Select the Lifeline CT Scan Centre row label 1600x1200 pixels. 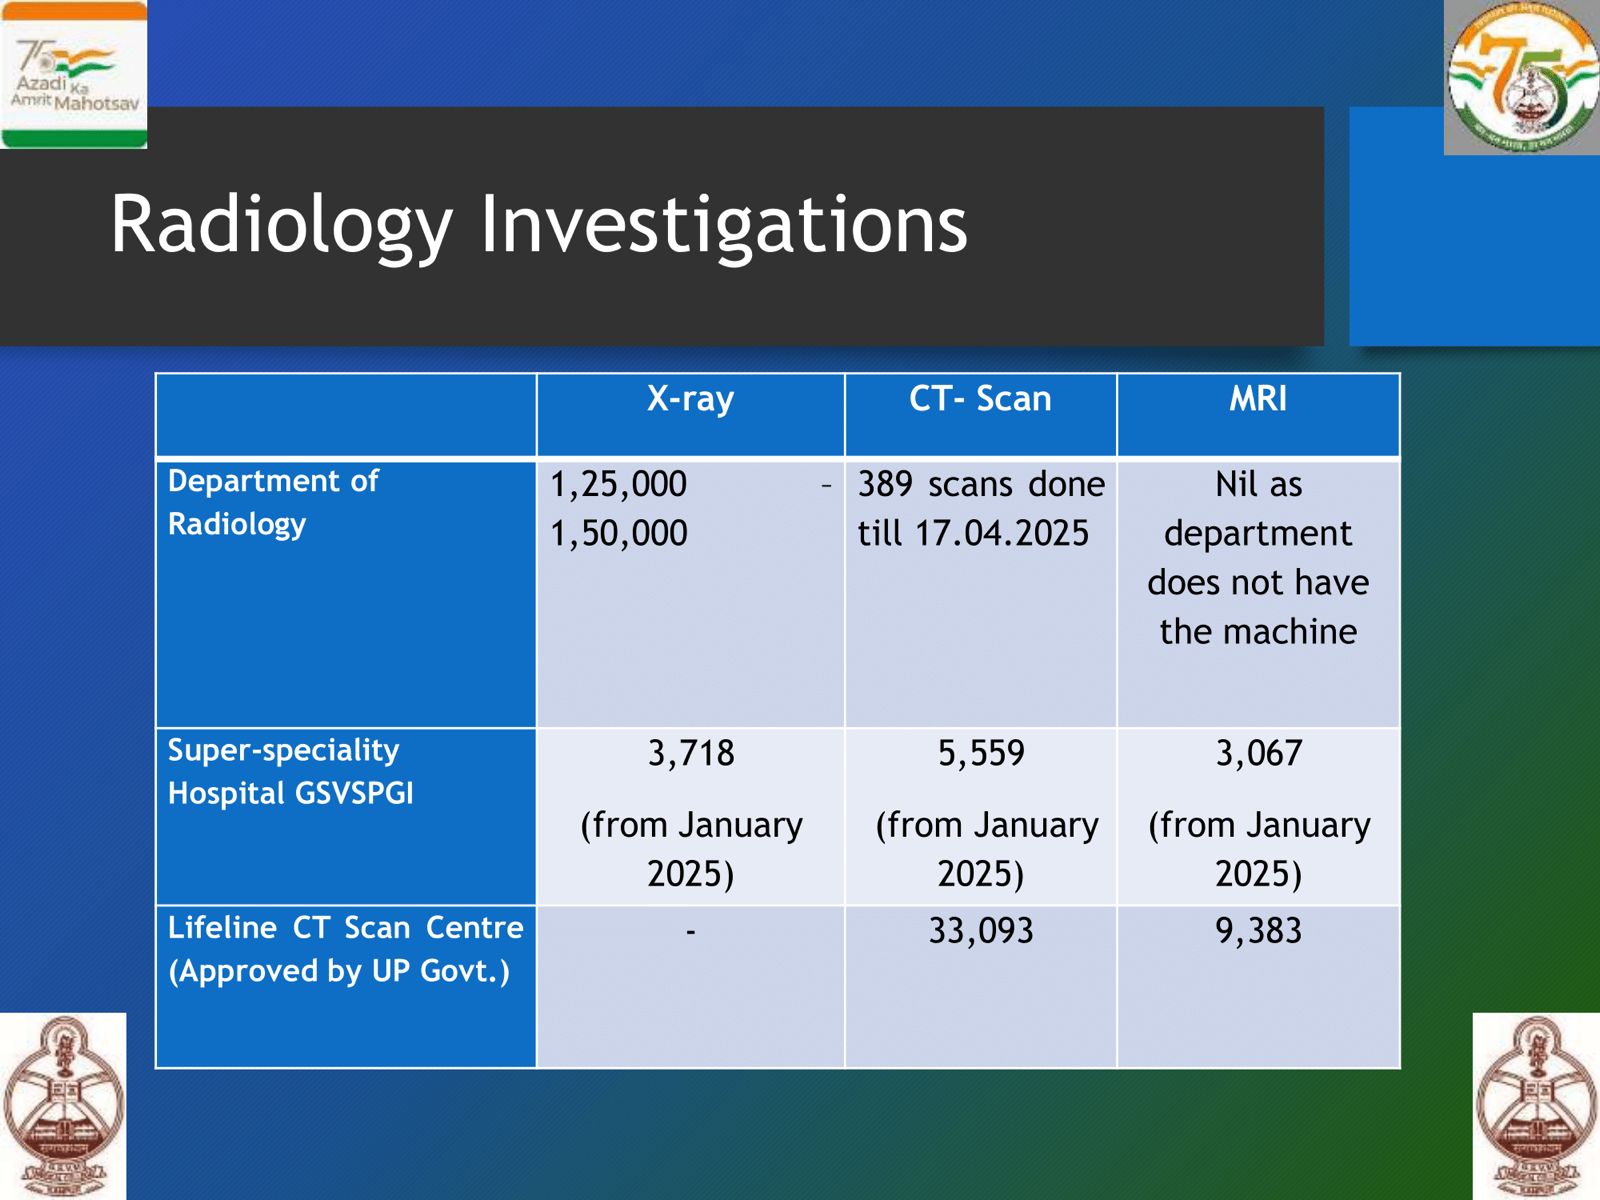point(345,949)
